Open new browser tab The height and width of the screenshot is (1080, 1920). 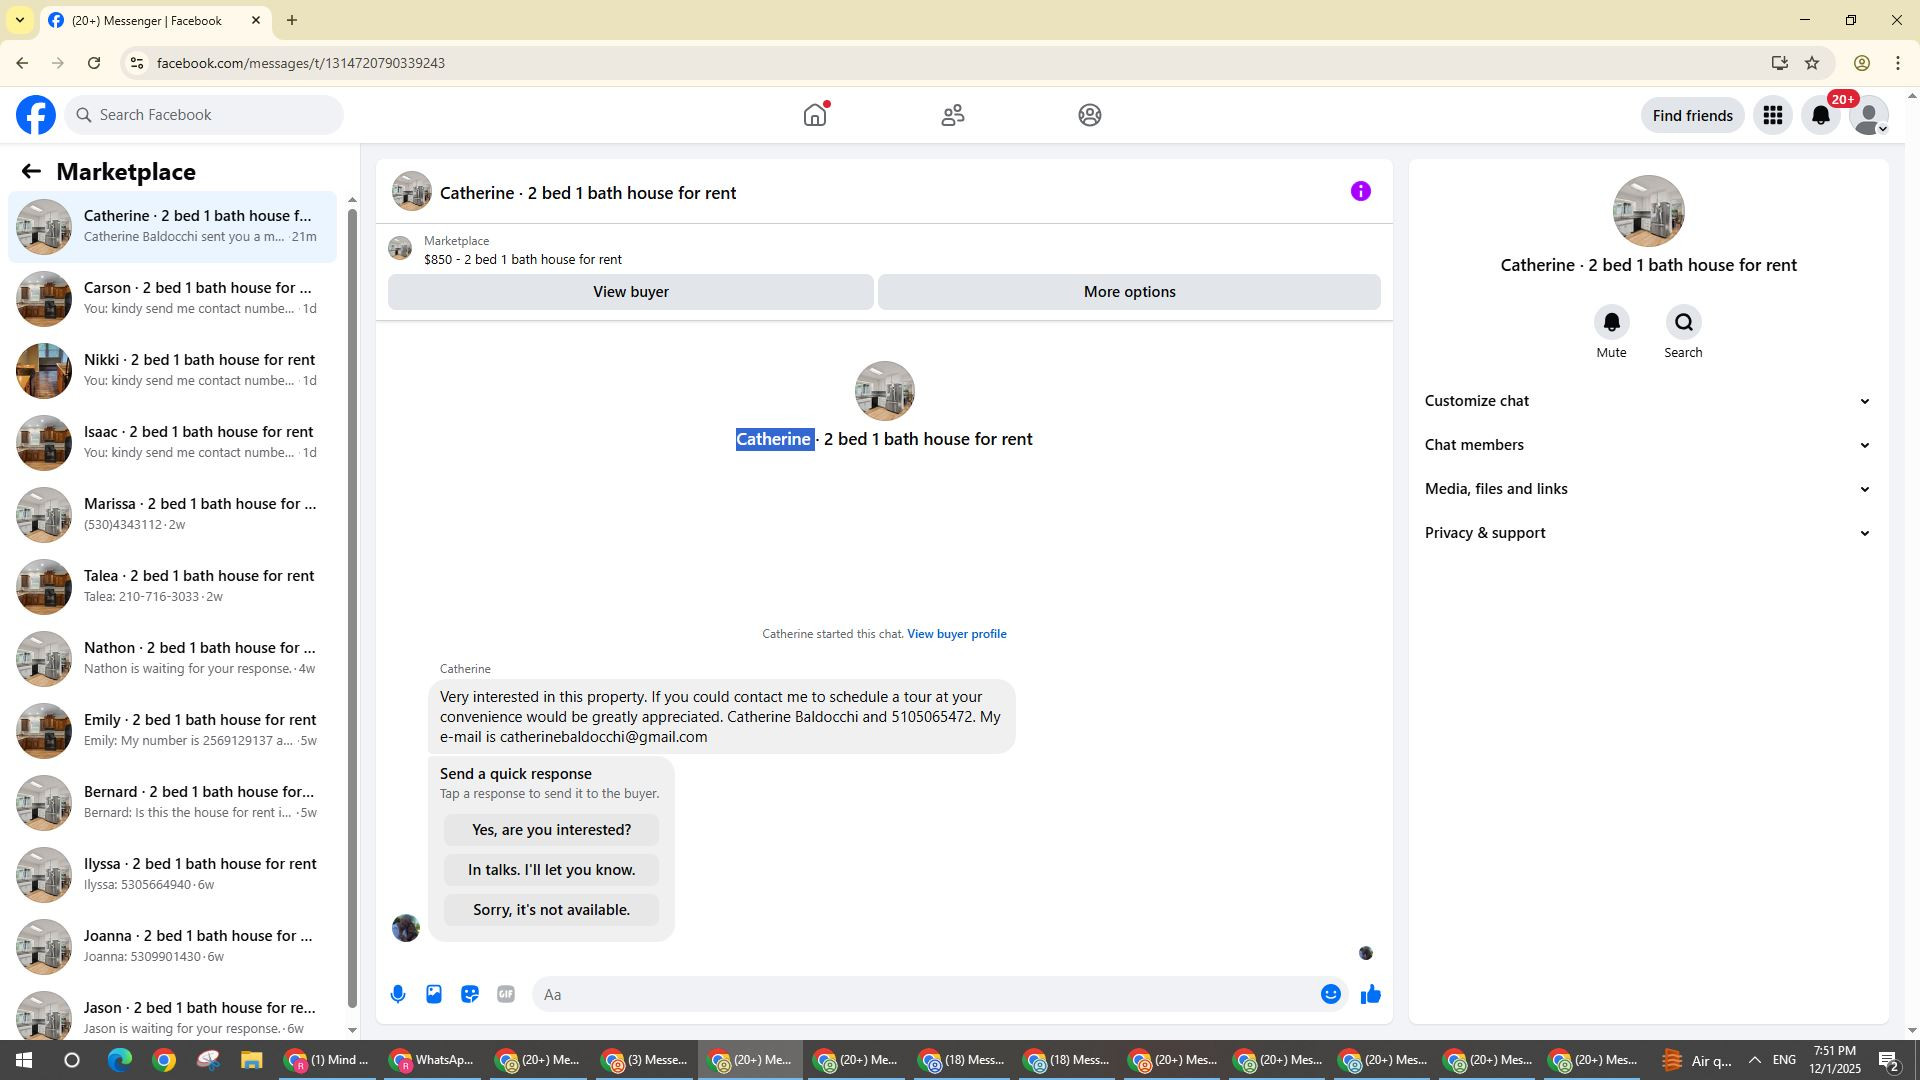[x=292, y=20]
